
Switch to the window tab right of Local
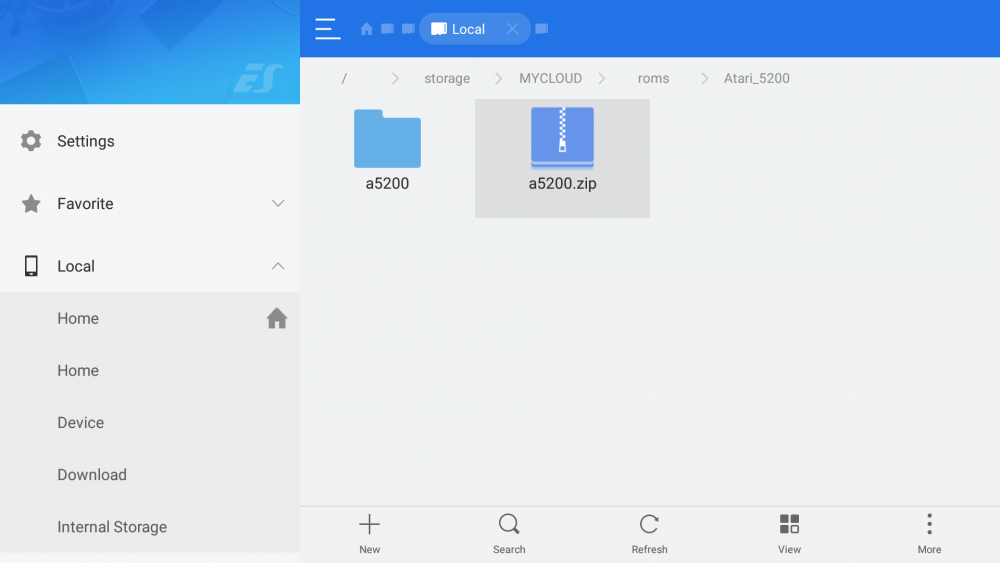tap(542, 29)
